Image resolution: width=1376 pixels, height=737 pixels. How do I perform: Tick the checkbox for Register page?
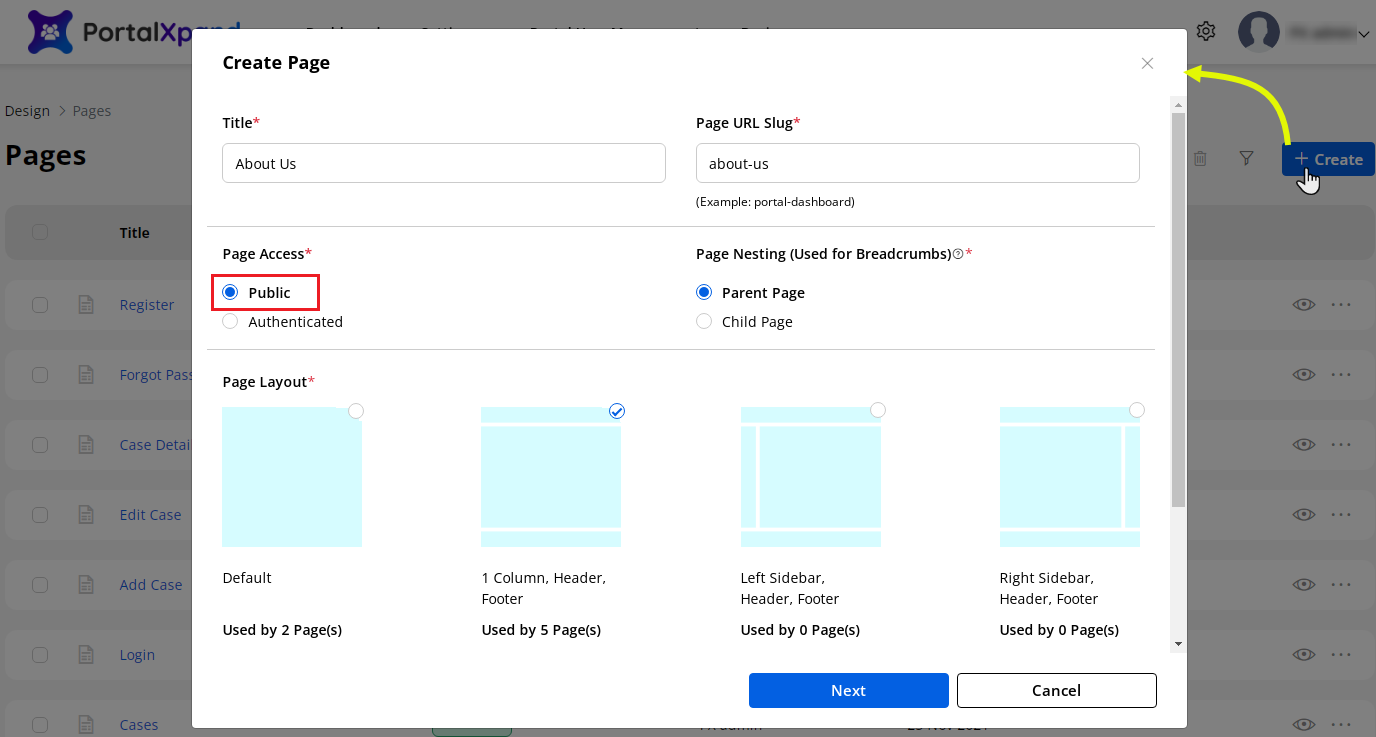point(40,305)
